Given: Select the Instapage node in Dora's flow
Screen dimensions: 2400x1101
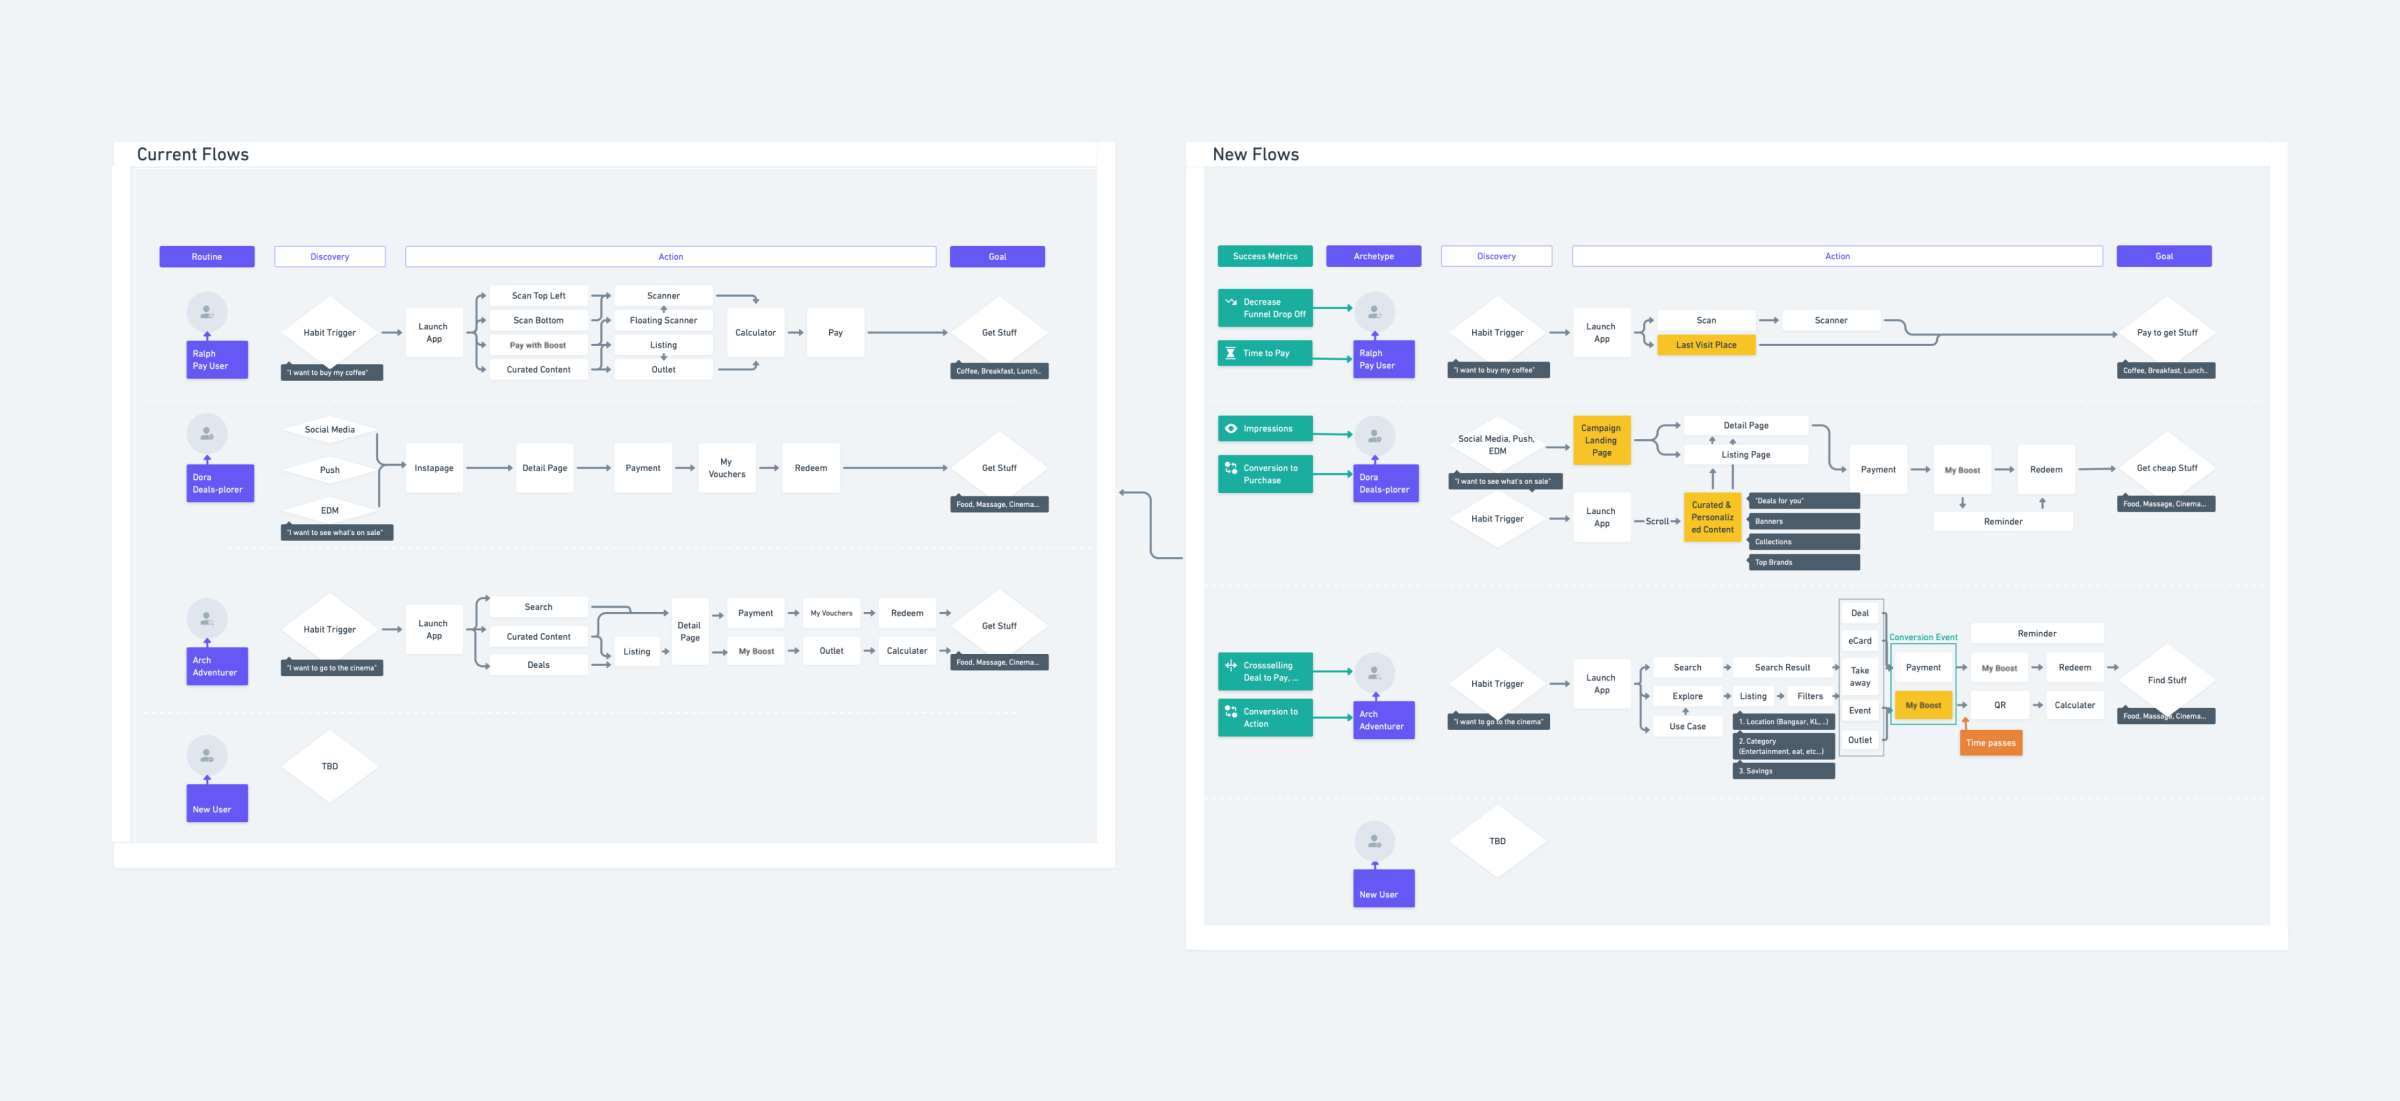Looking at the screenshot, I should coord(434,468).
